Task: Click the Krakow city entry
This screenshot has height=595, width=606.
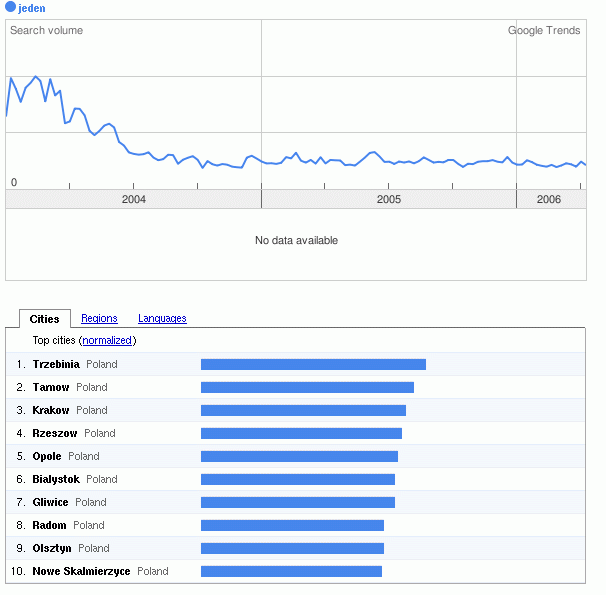Action: (x=51, y=410)
